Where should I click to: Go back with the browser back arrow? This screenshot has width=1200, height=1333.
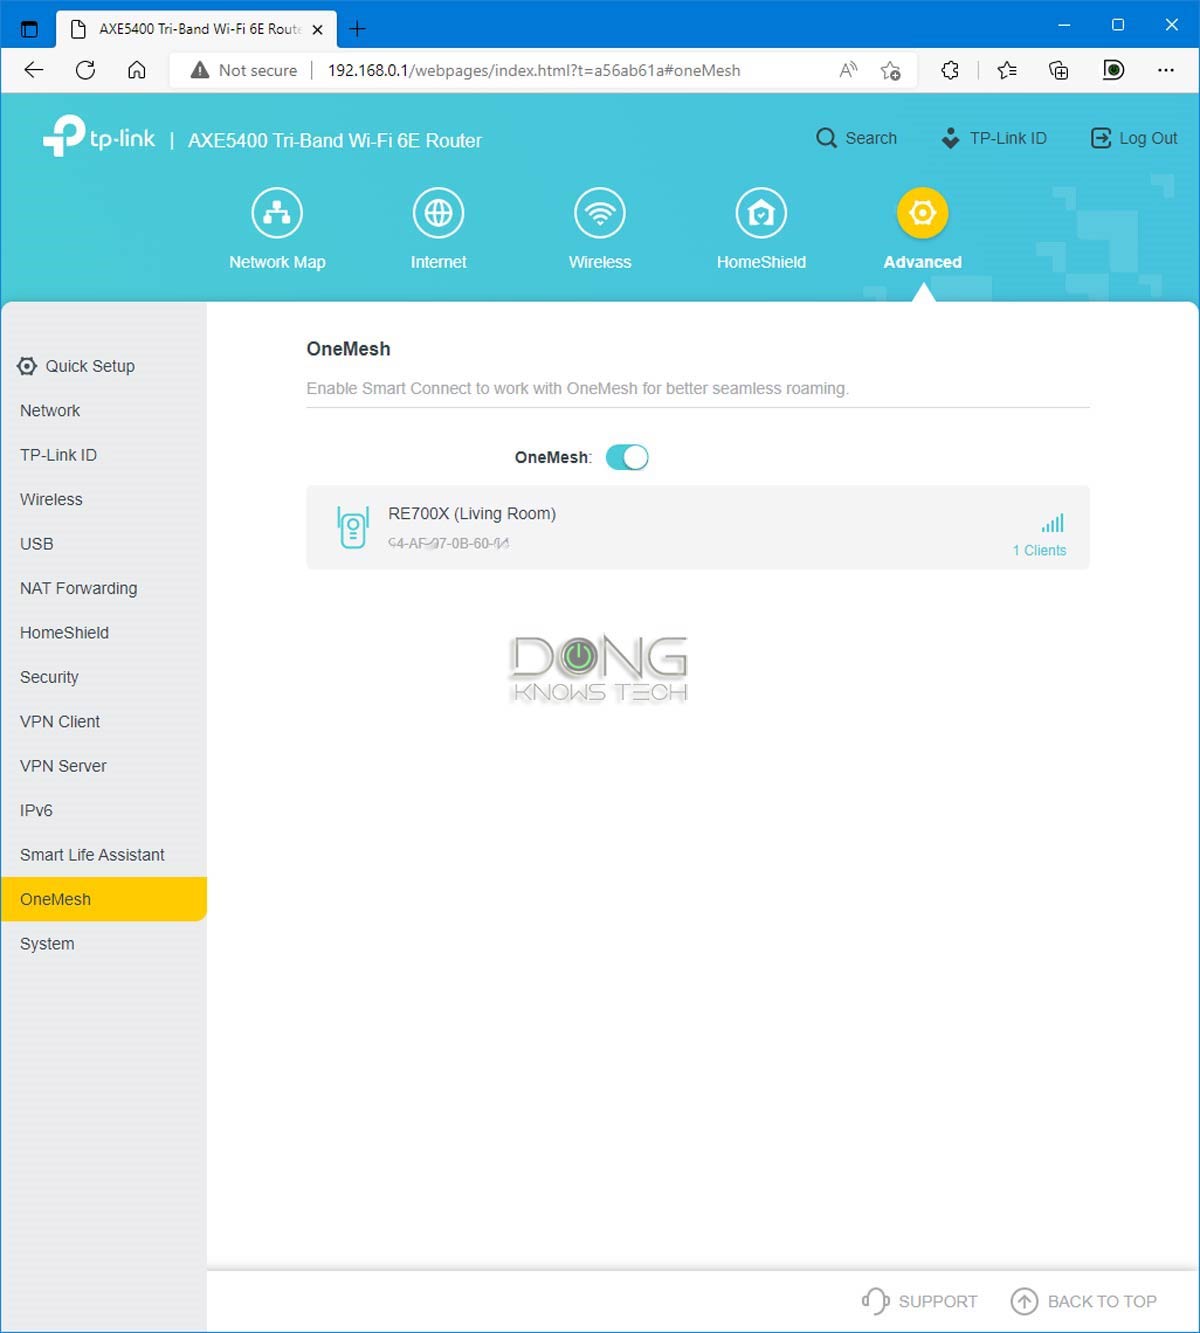point(34,70)
